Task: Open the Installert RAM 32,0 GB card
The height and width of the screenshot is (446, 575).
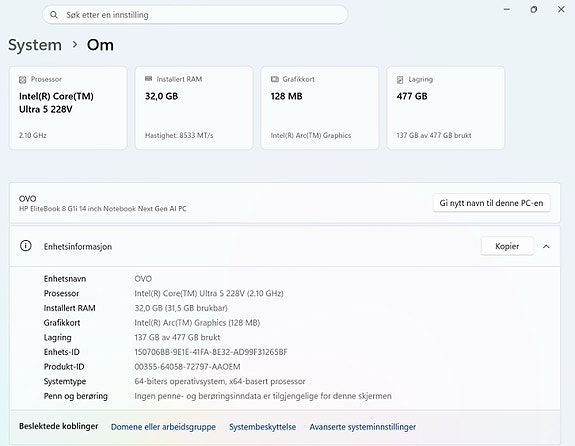Action: (x=194, y=108)
